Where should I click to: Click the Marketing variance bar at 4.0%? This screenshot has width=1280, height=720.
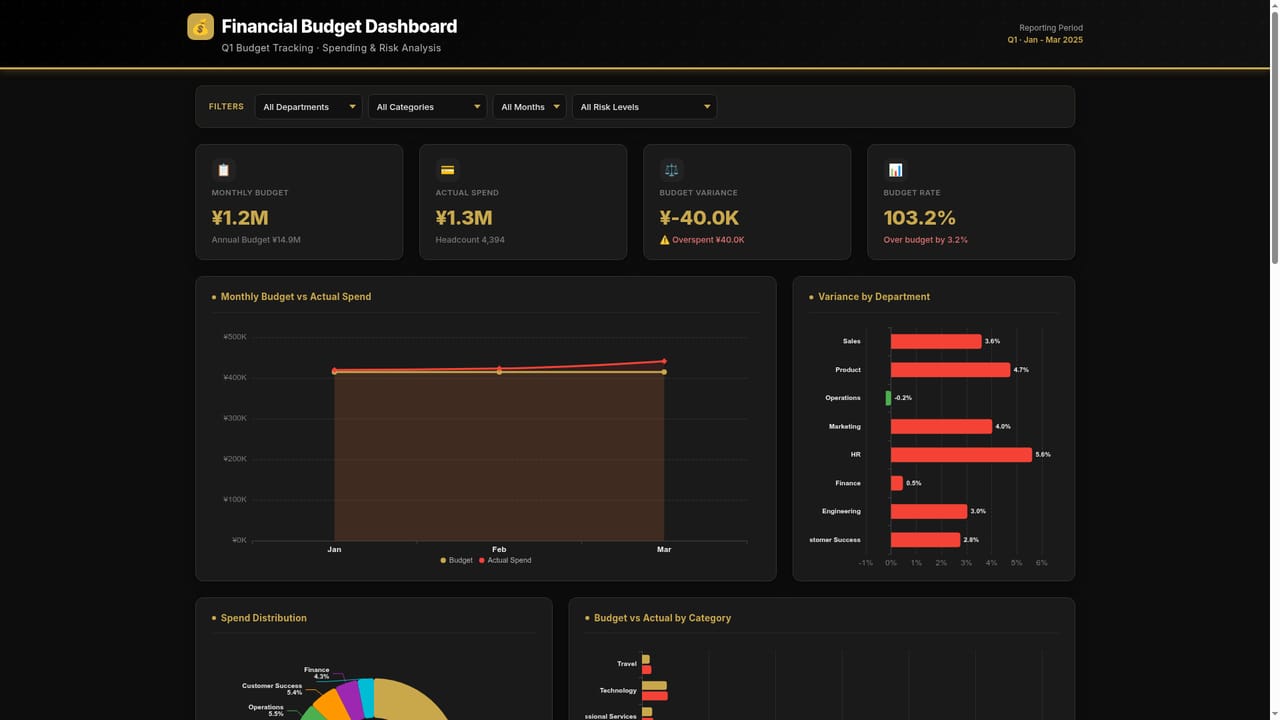click(x=941, y=426)
